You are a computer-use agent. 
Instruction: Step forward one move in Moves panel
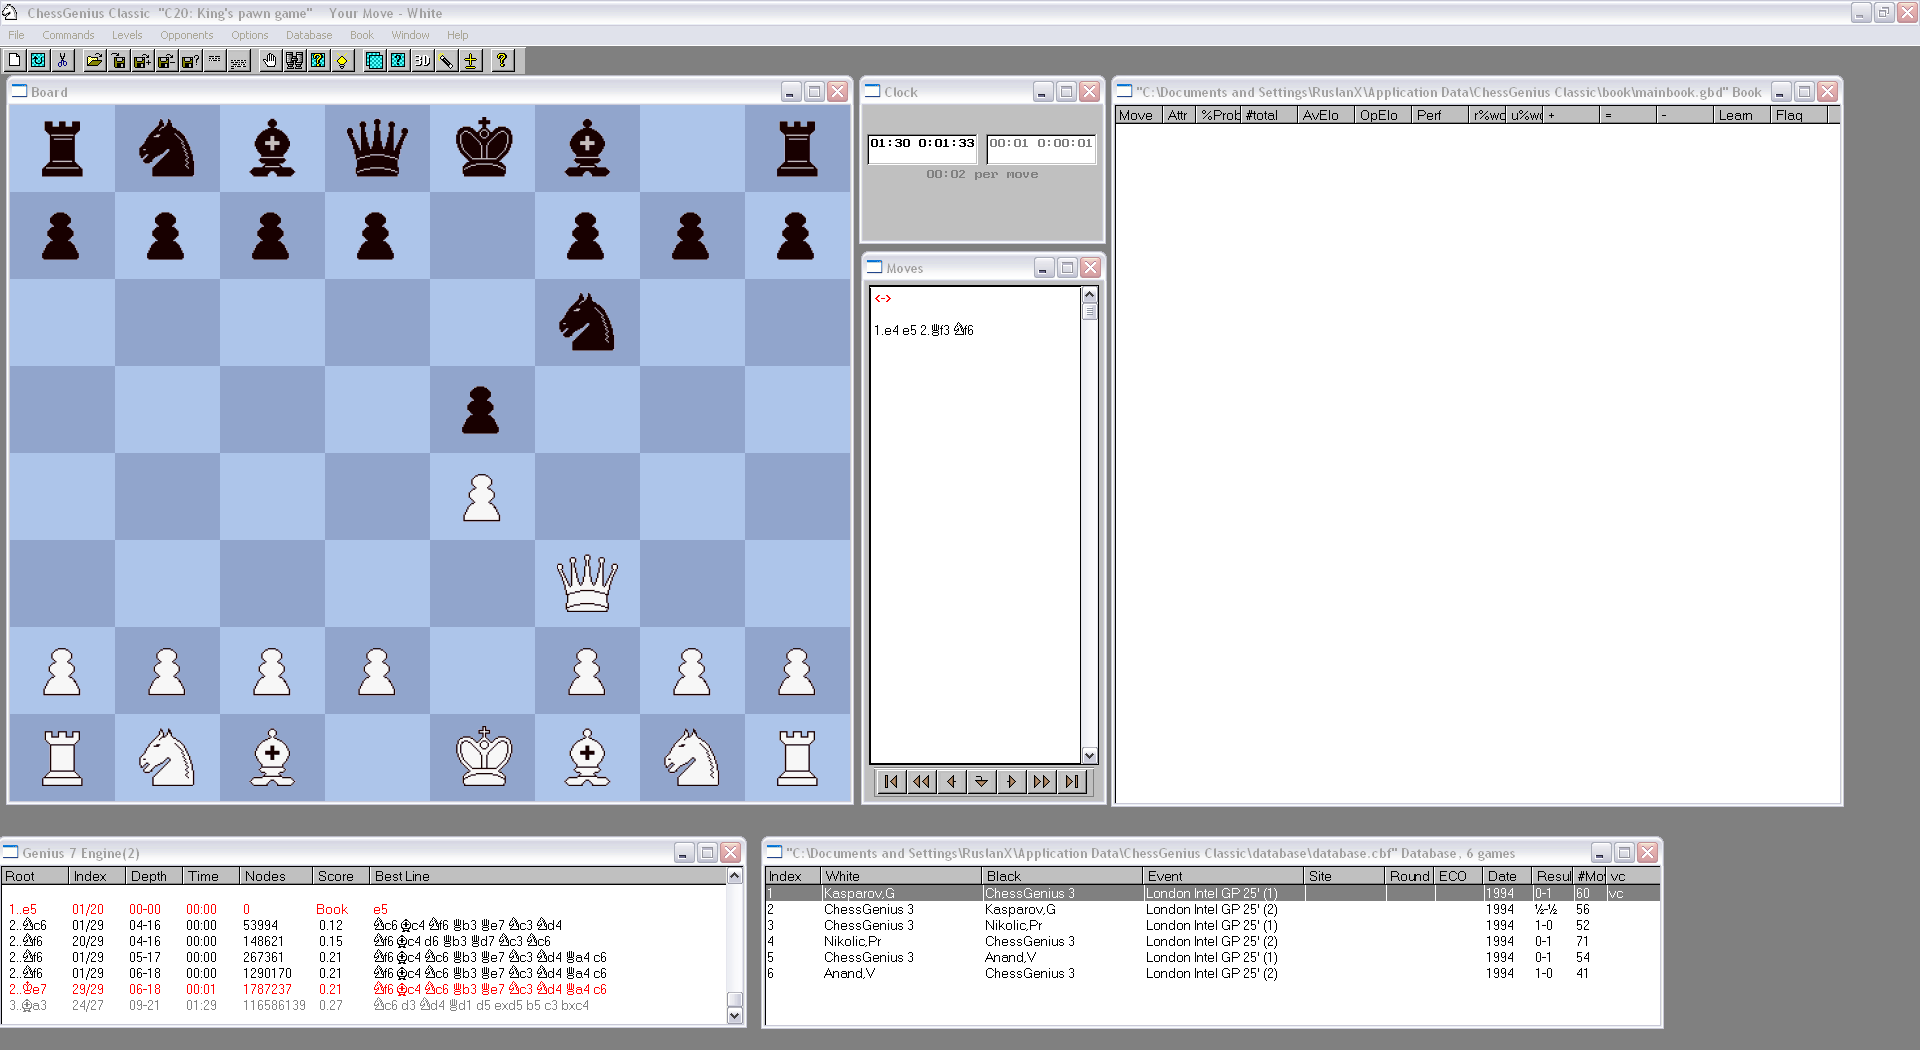point(1011,782)
